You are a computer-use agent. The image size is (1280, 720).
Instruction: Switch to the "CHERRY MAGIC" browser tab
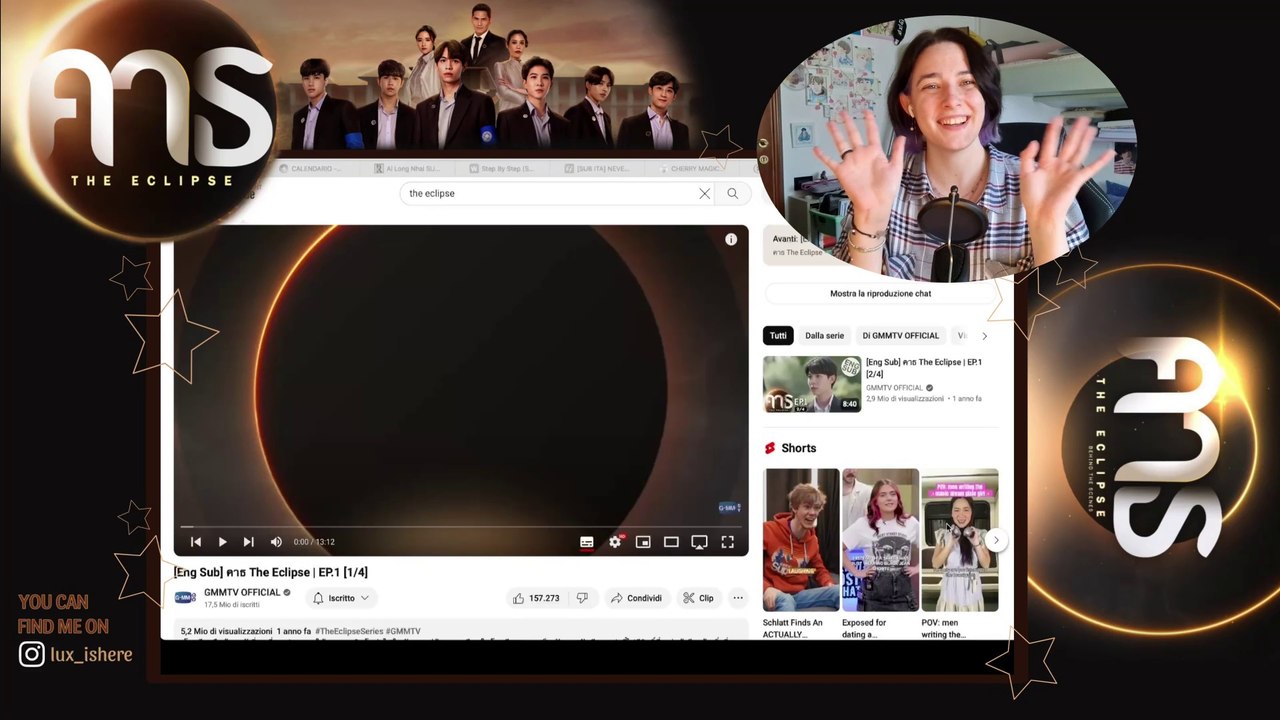pyautogui.click(x=694, y=169)
